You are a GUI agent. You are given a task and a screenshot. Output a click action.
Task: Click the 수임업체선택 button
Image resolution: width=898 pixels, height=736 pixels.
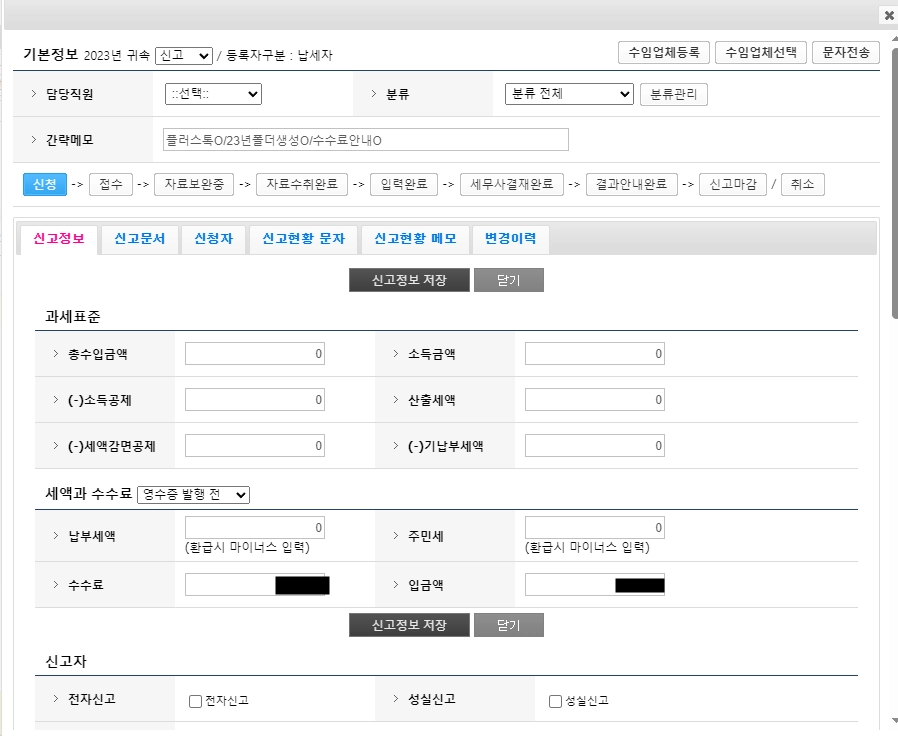pyautogui.click(x=761, y=53)
